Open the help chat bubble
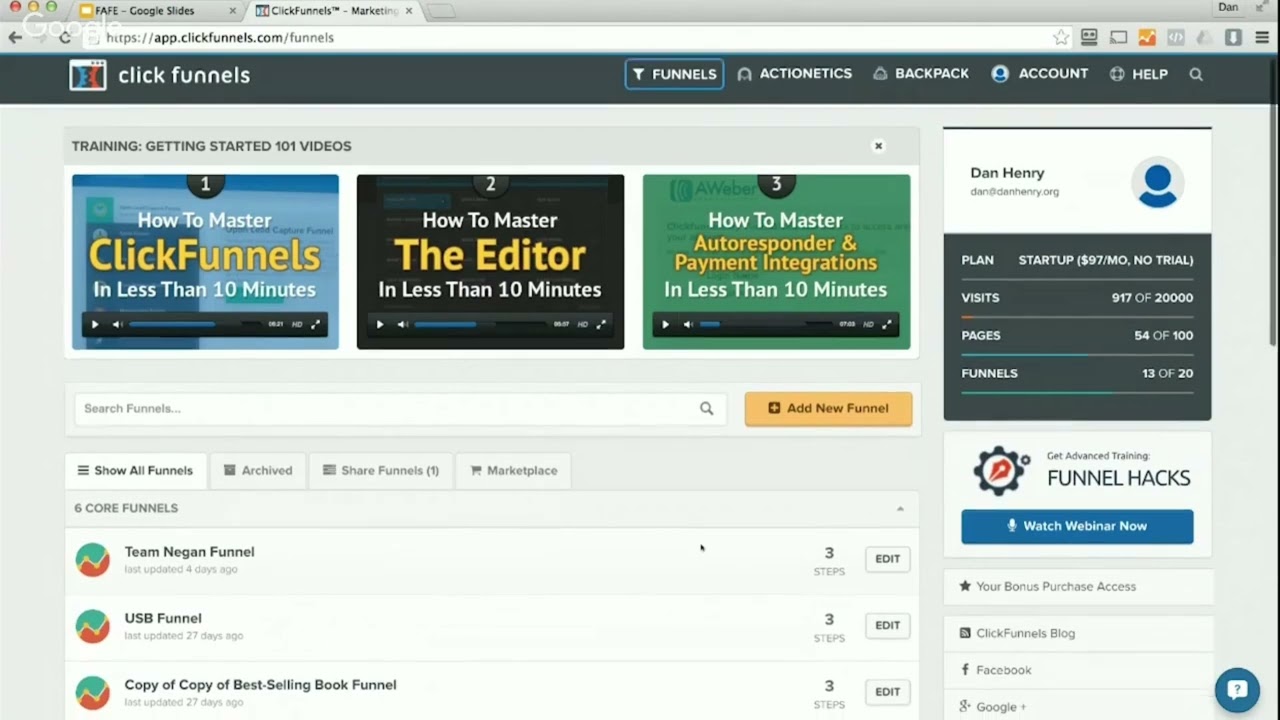The image size is (1280, 720). pyautogui.click(x=1237, y=689)
